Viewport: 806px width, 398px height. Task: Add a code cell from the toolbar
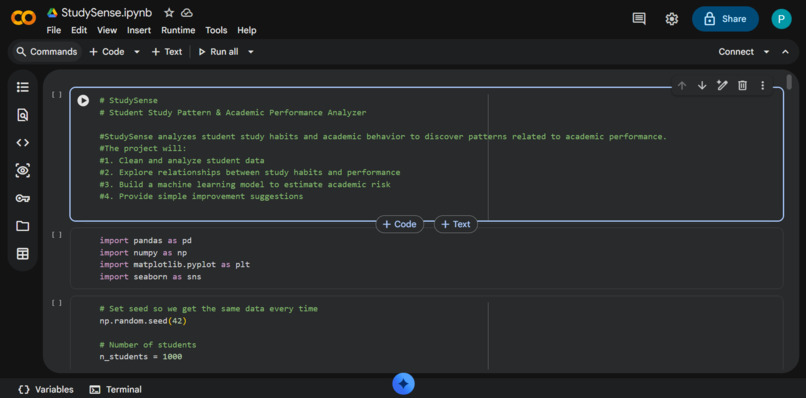[x=107, y=52]
